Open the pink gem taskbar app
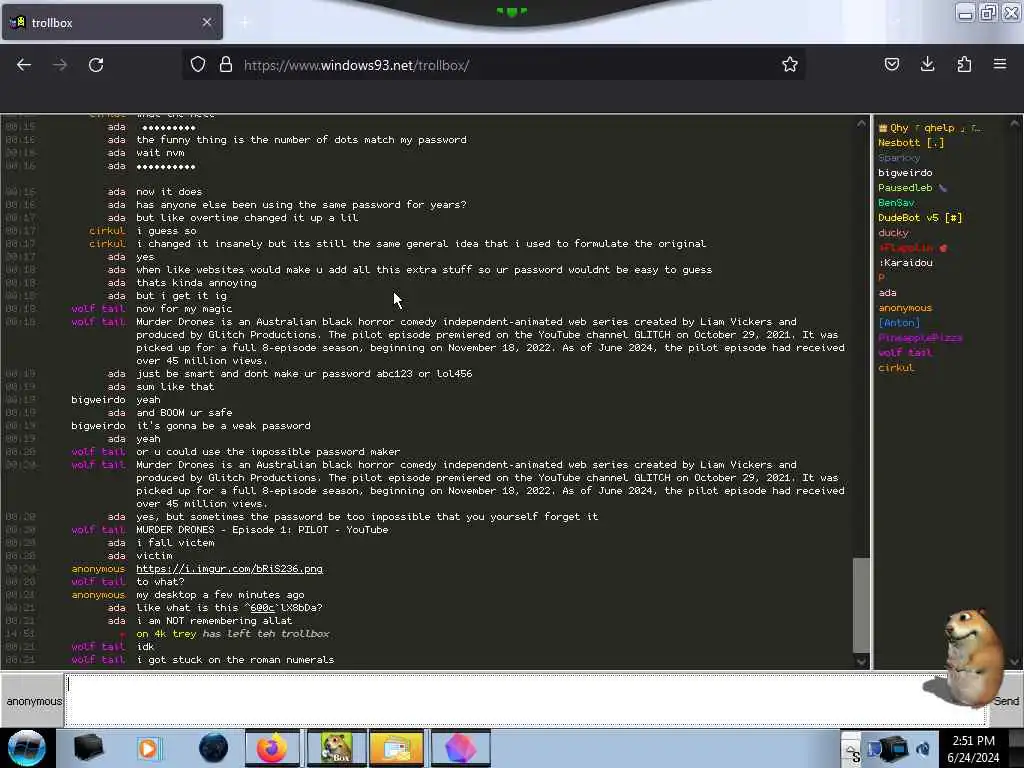Viewport: 1024px width, 768px height. (x=460, y=748)
